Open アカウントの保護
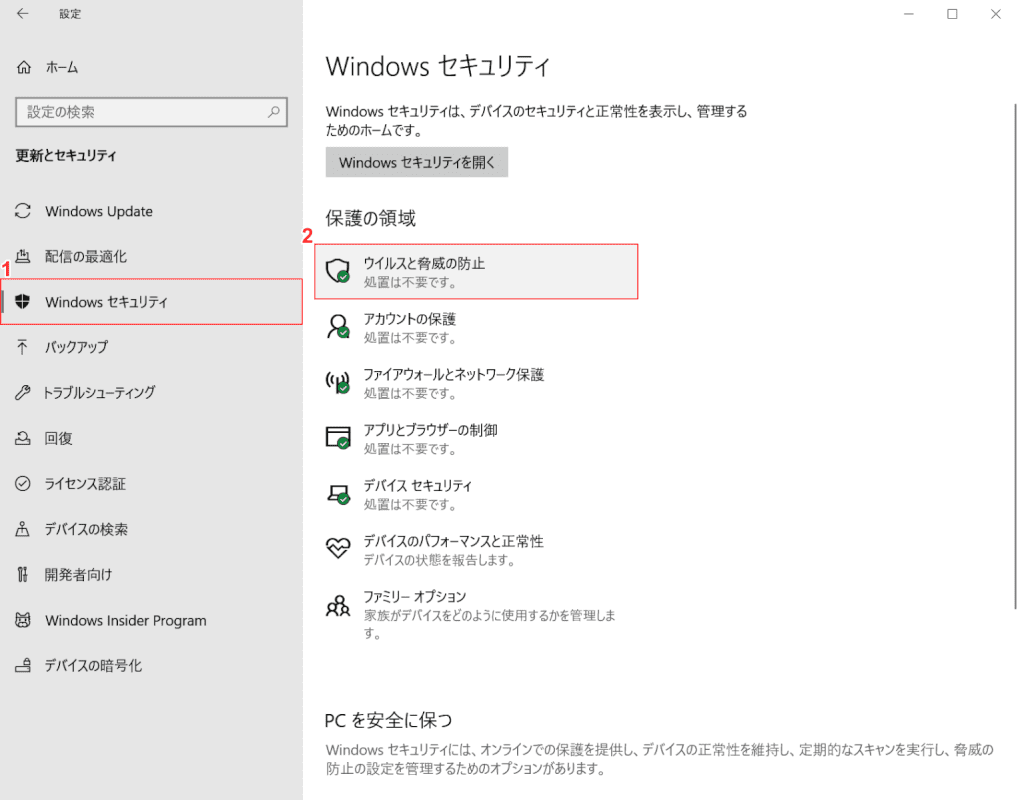Screen dimensions: 1018x800 click(477, 327)
